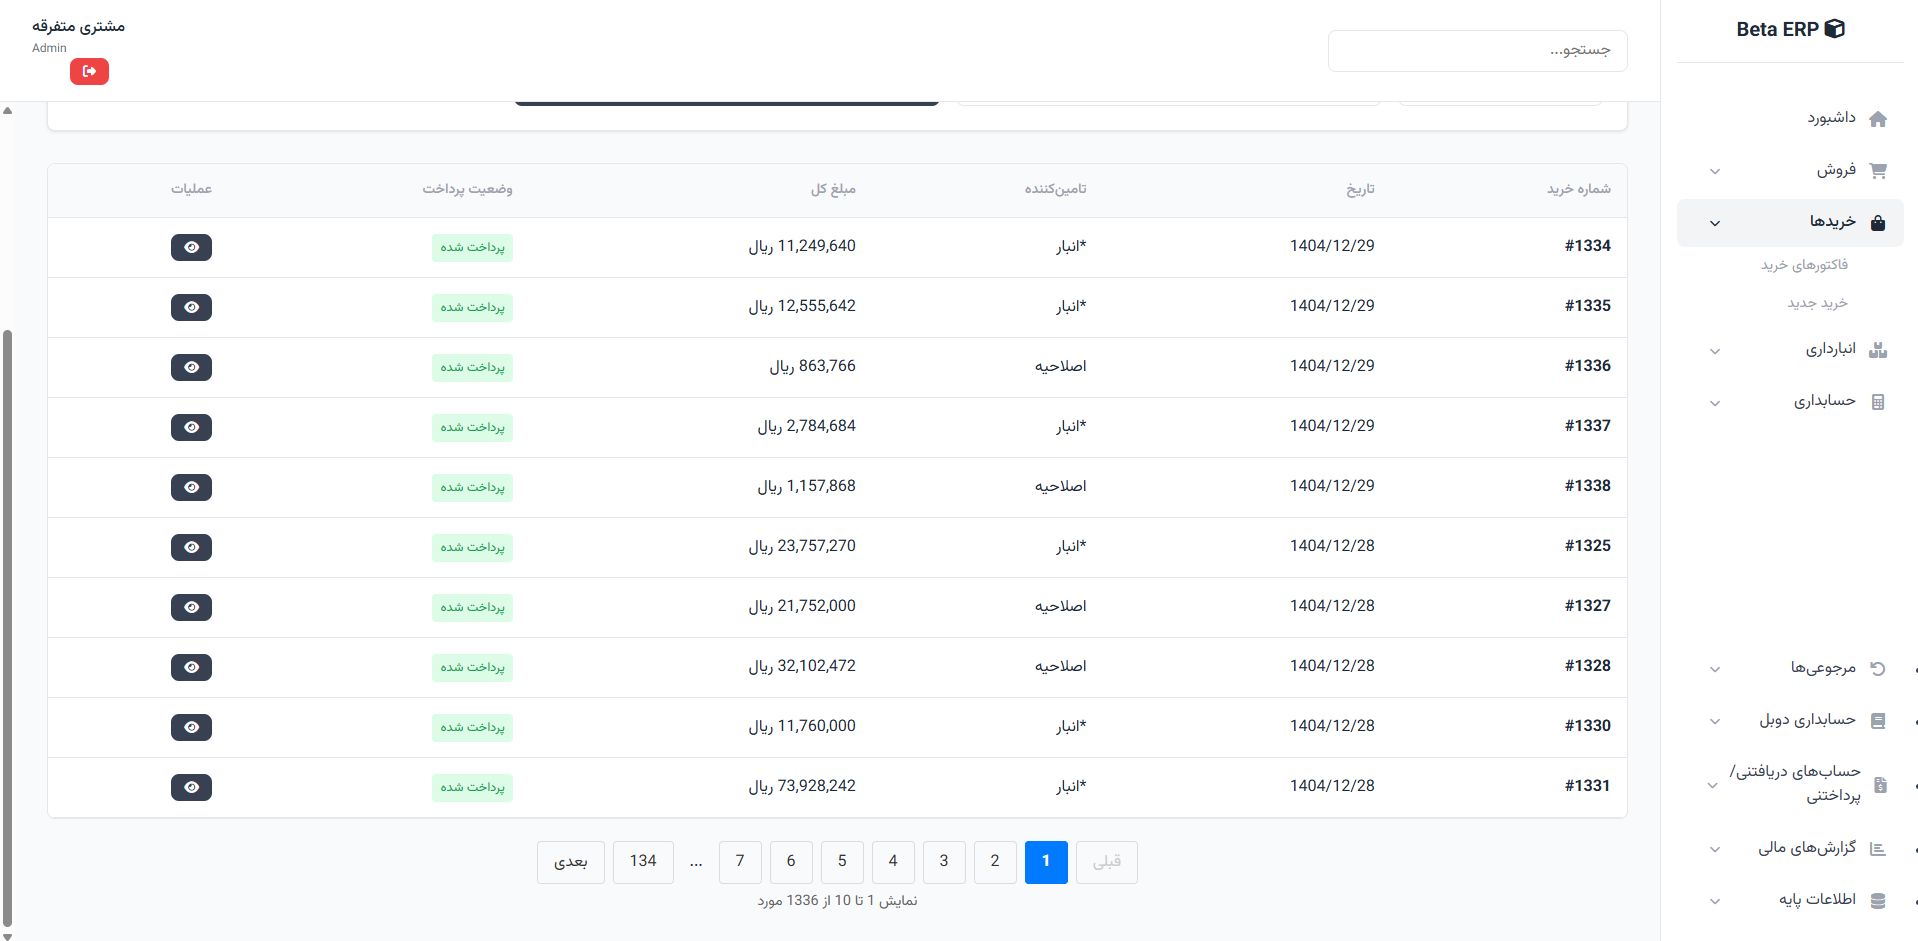Click the red logout icon button
The height and width of the screenshot is (941, 1918).
tap(89, 71)
